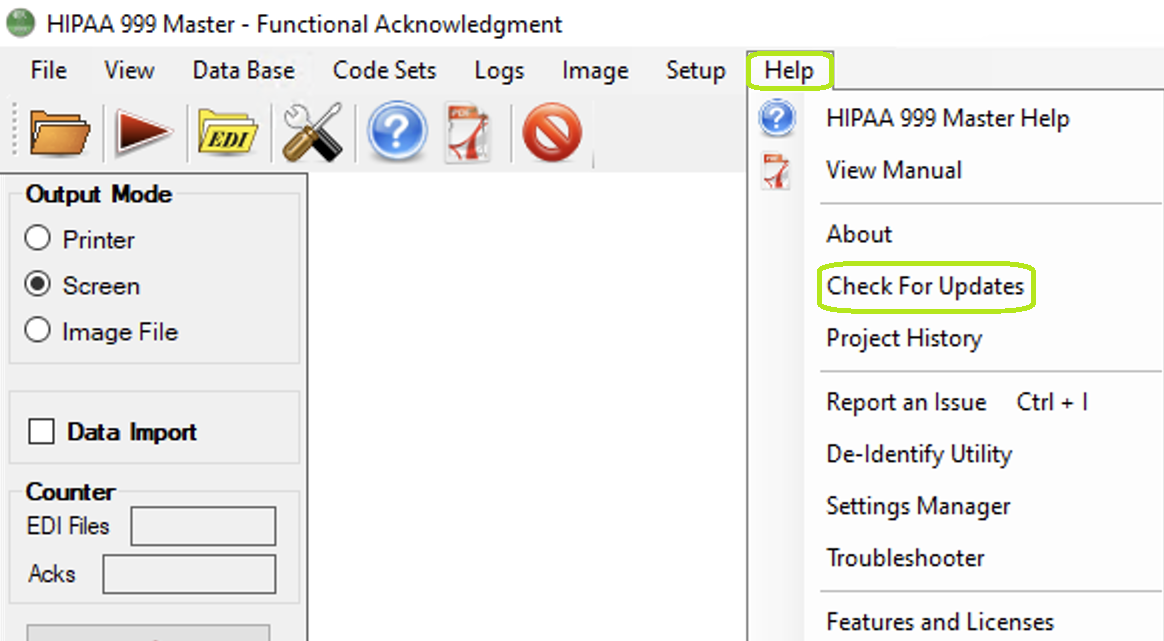Click the help icon beside HIPAA 999 Master Help
This screenshot has width=1164, height=641.
[776, 118]
